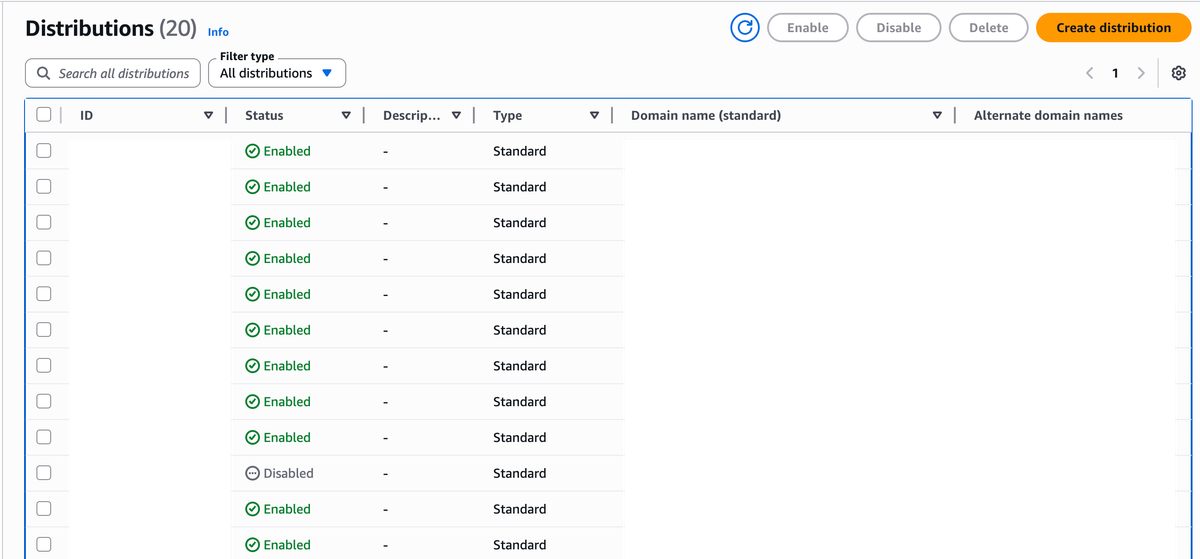Viewport: 1200px width, 559px height.
Task: Select page number 1 in pagination
Action: (1115, 73)
